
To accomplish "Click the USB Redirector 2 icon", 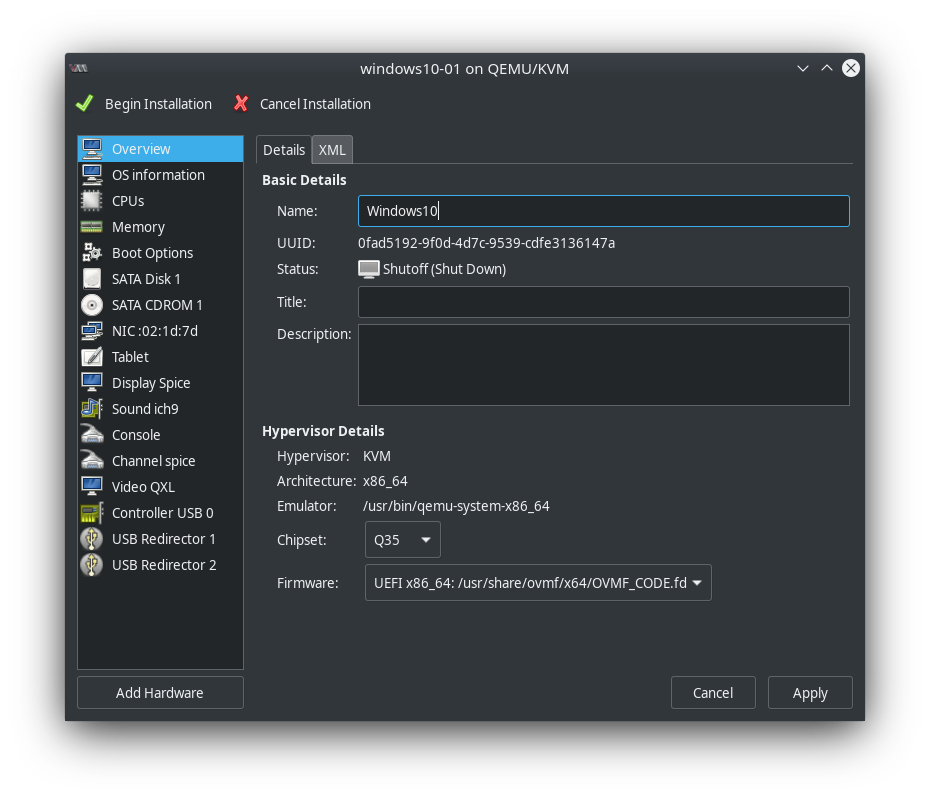I will (92, 565).
